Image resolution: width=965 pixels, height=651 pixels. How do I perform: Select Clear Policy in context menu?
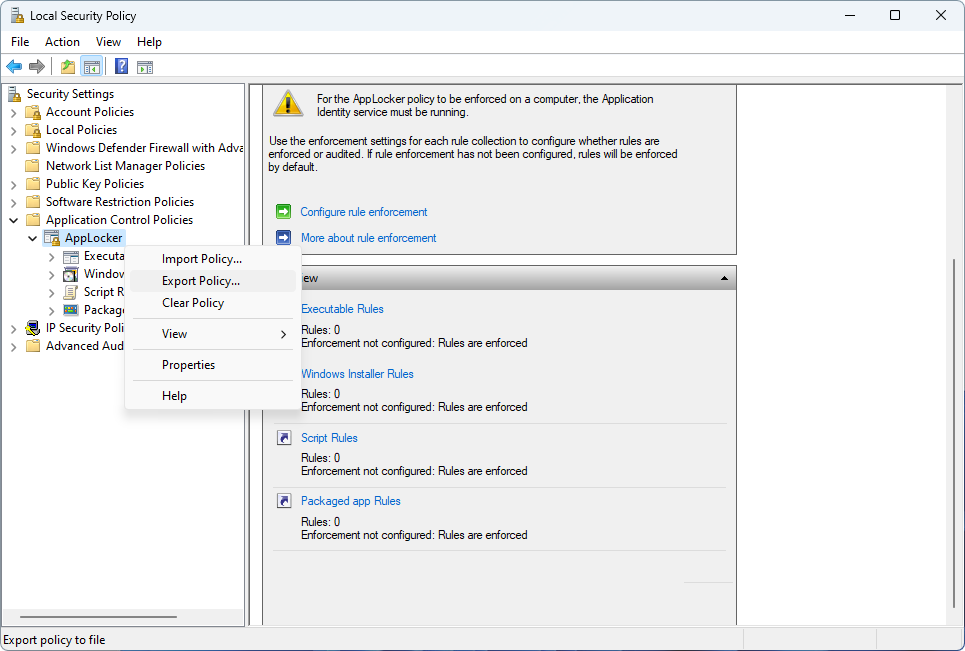193,303
